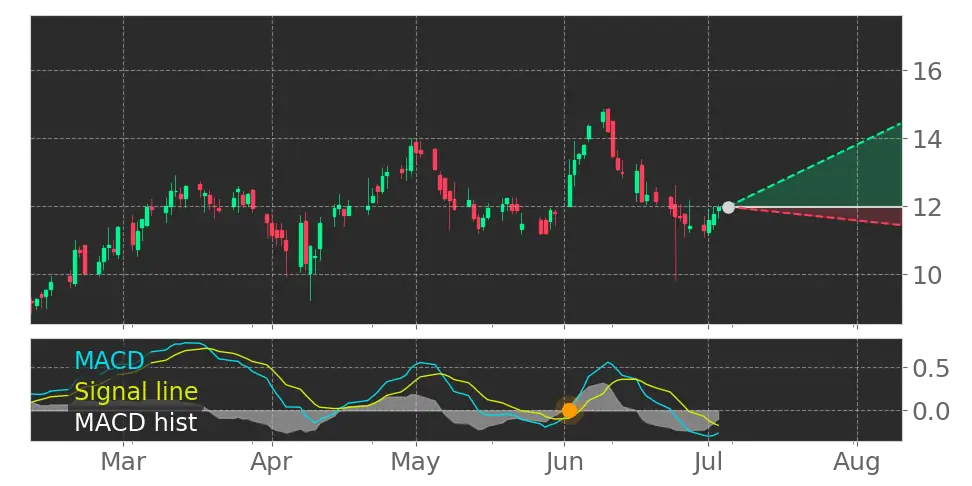Click the 10 price axis label

click(x=927, y=275)
